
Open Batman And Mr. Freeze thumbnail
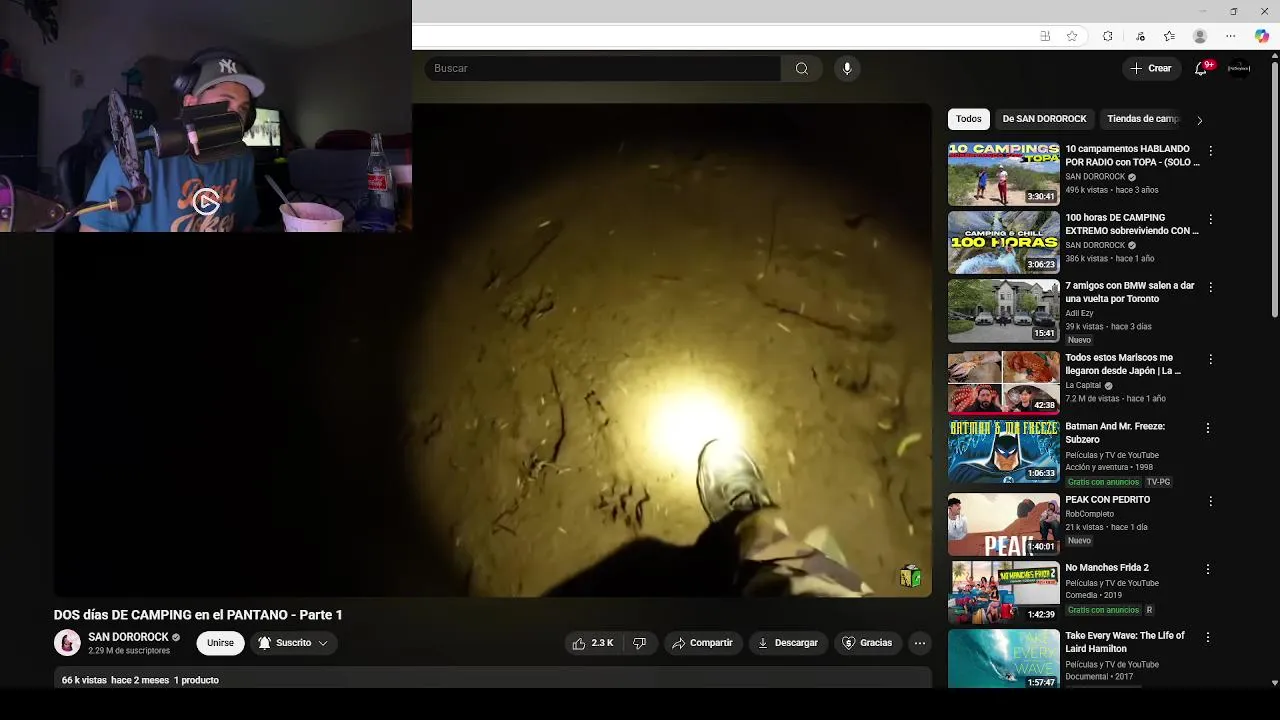[x=1004, y=451]
